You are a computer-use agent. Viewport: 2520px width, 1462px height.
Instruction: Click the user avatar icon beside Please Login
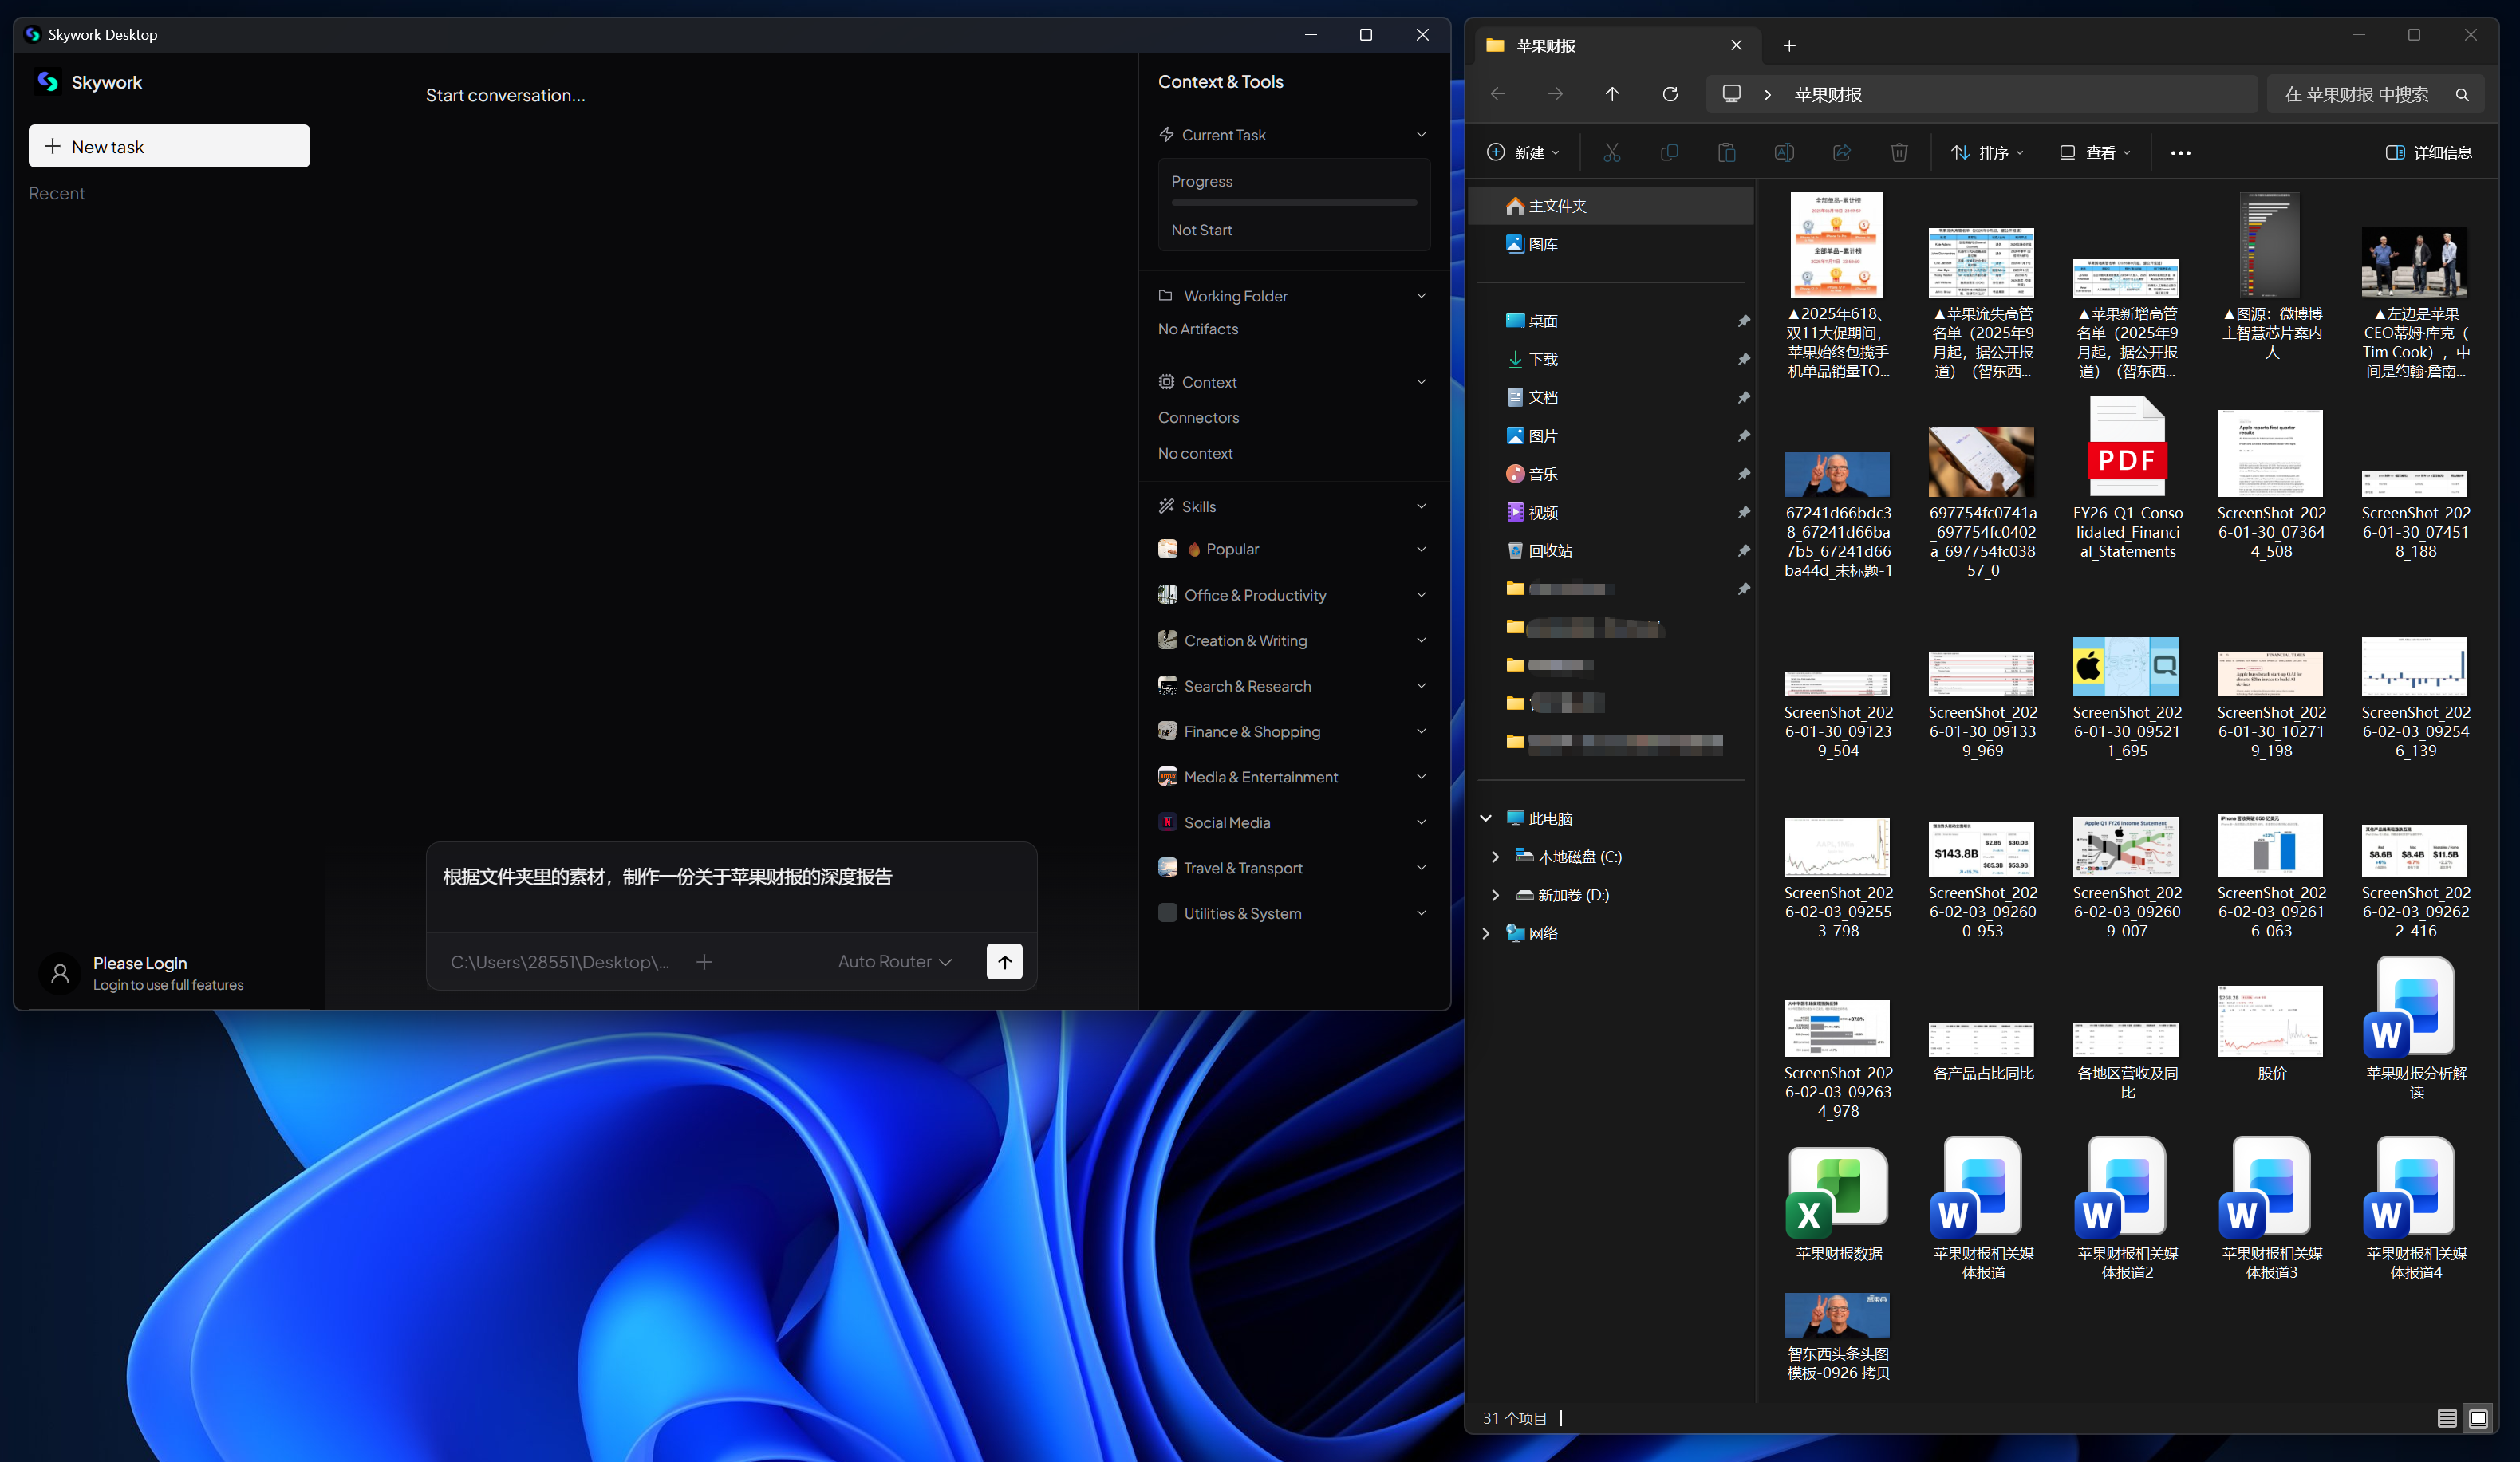click(x=60, y=972)
